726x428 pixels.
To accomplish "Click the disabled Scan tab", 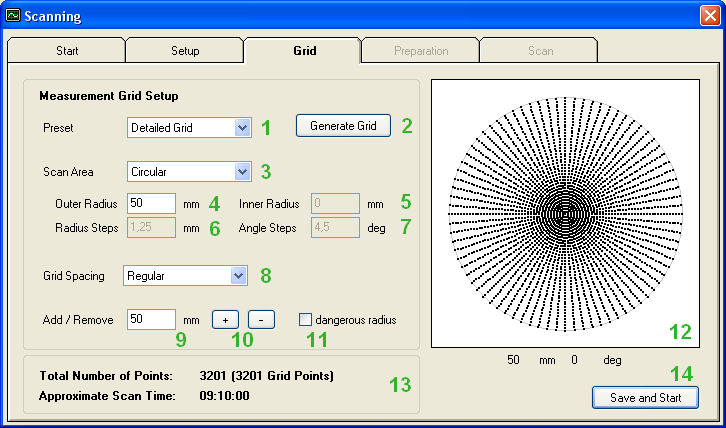I will pyautogui.click(x=540, y=51).
